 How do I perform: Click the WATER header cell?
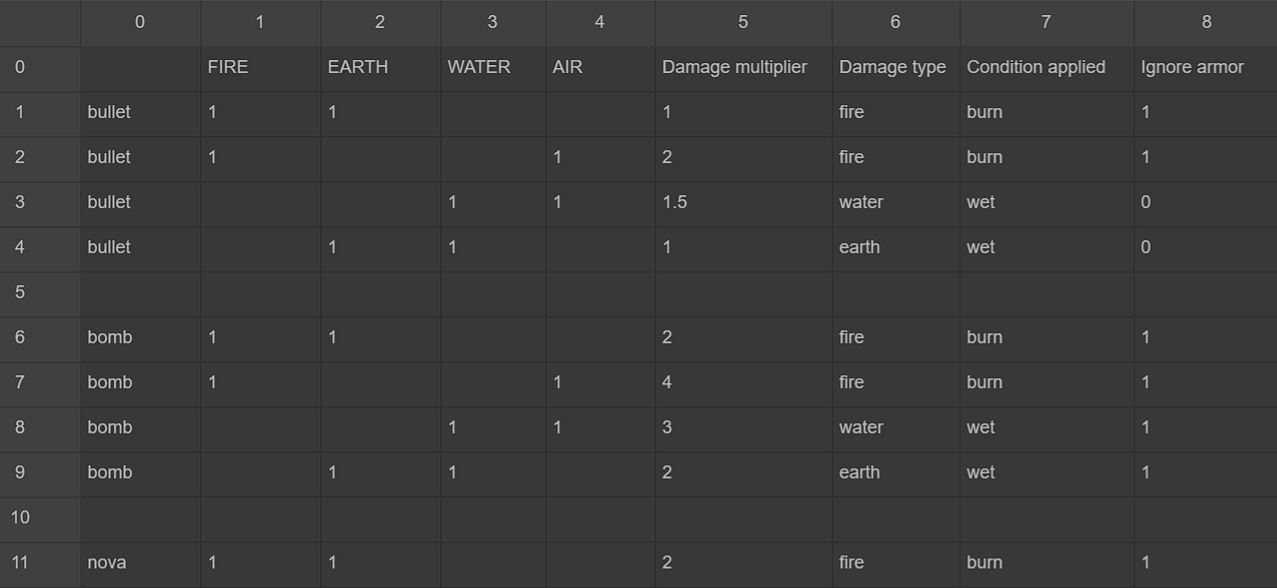pyautogui.click(x=492, y=67)
